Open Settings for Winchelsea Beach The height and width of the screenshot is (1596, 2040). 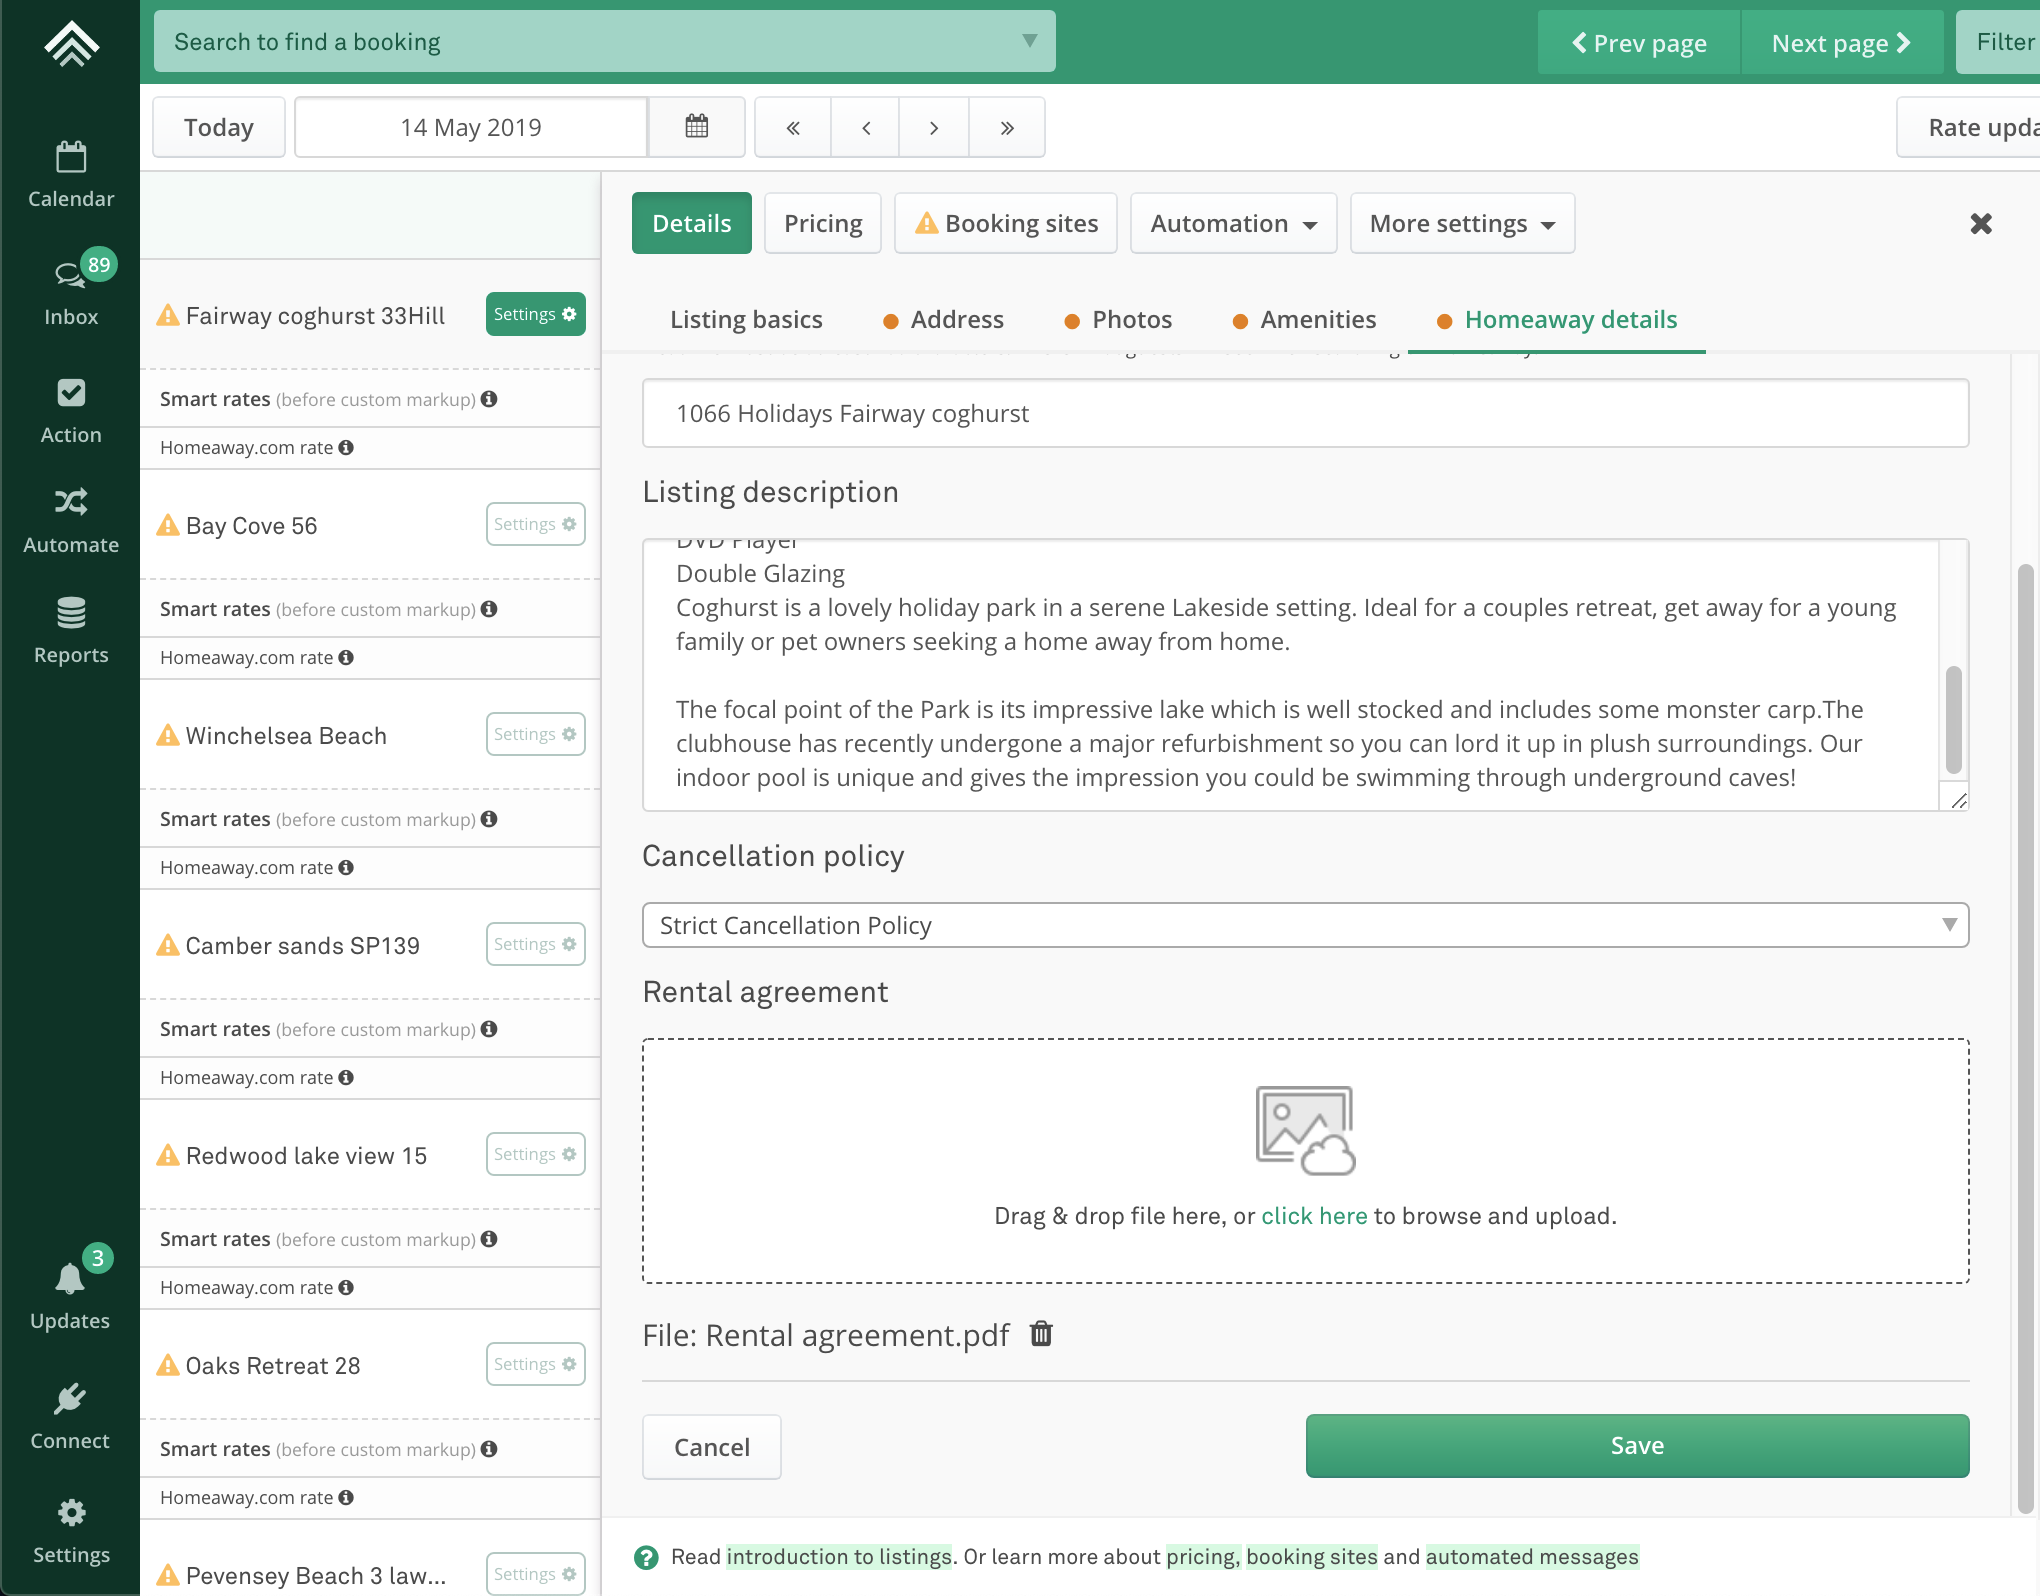[535, 734]
